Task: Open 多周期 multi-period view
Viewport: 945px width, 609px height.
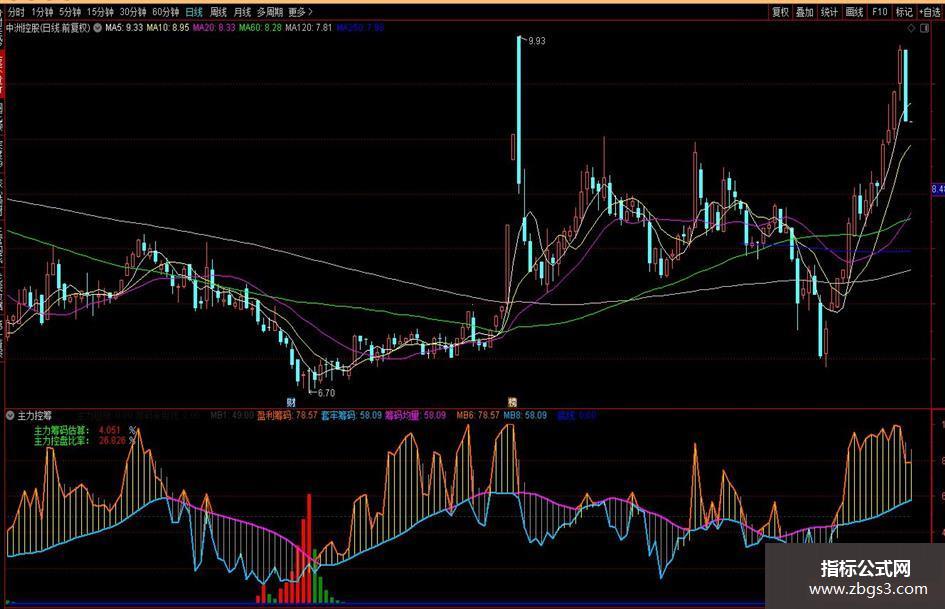Action: pyautogui.click(x=269, y=12)
